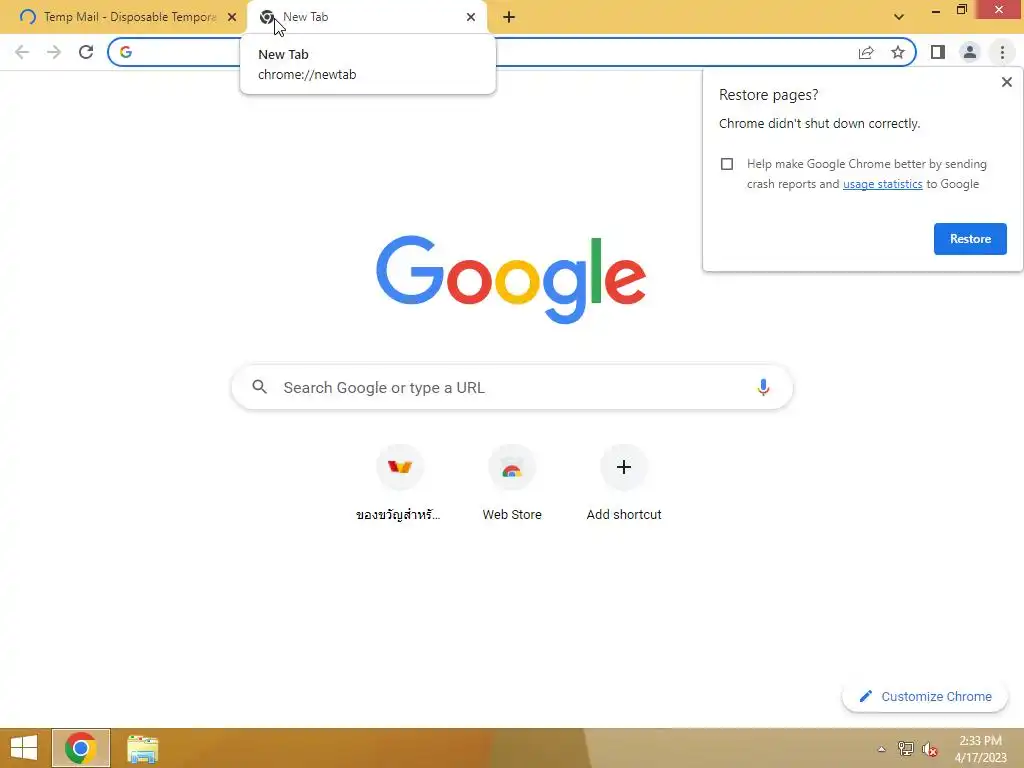Click the Google search box
The height and width of the screenshot is (768, 1024).
tap(512, 387)
